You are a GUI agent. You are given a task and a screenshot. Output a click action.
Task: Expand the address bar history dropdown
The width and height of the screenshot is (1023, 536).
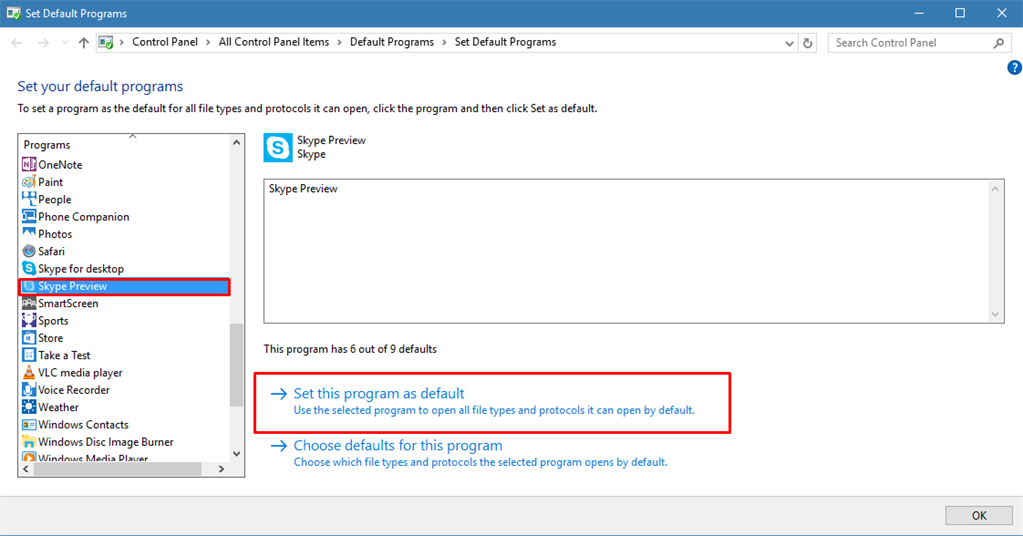tap(789, 43)
